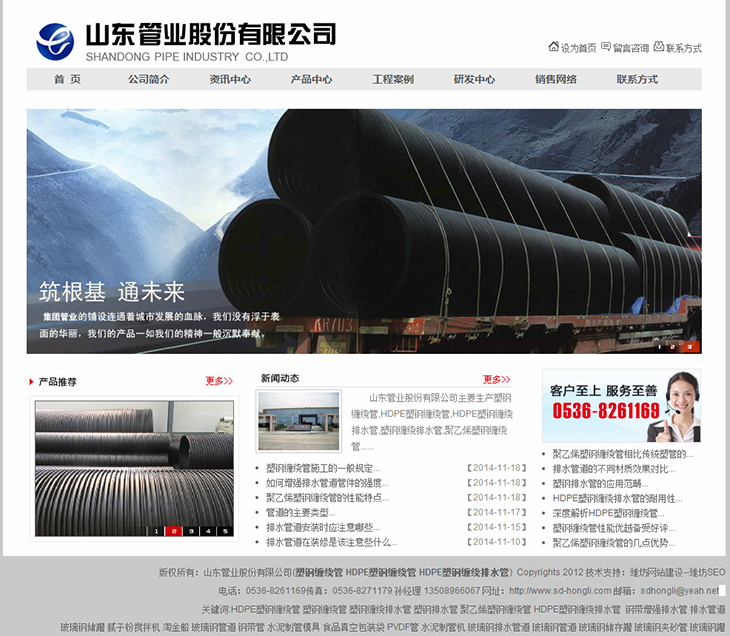Open the 公司简介 navigation item
The height and width of the screenshot is (636, 730).
(x=149, y=79)
